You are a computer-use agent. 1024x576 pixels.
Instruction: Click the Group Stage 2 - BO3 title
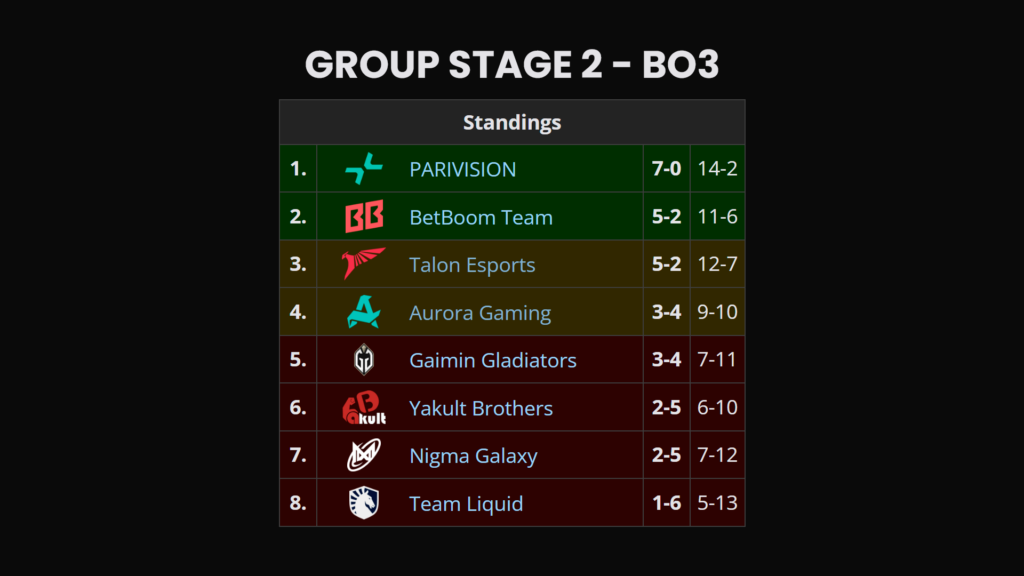click(512, 64)
